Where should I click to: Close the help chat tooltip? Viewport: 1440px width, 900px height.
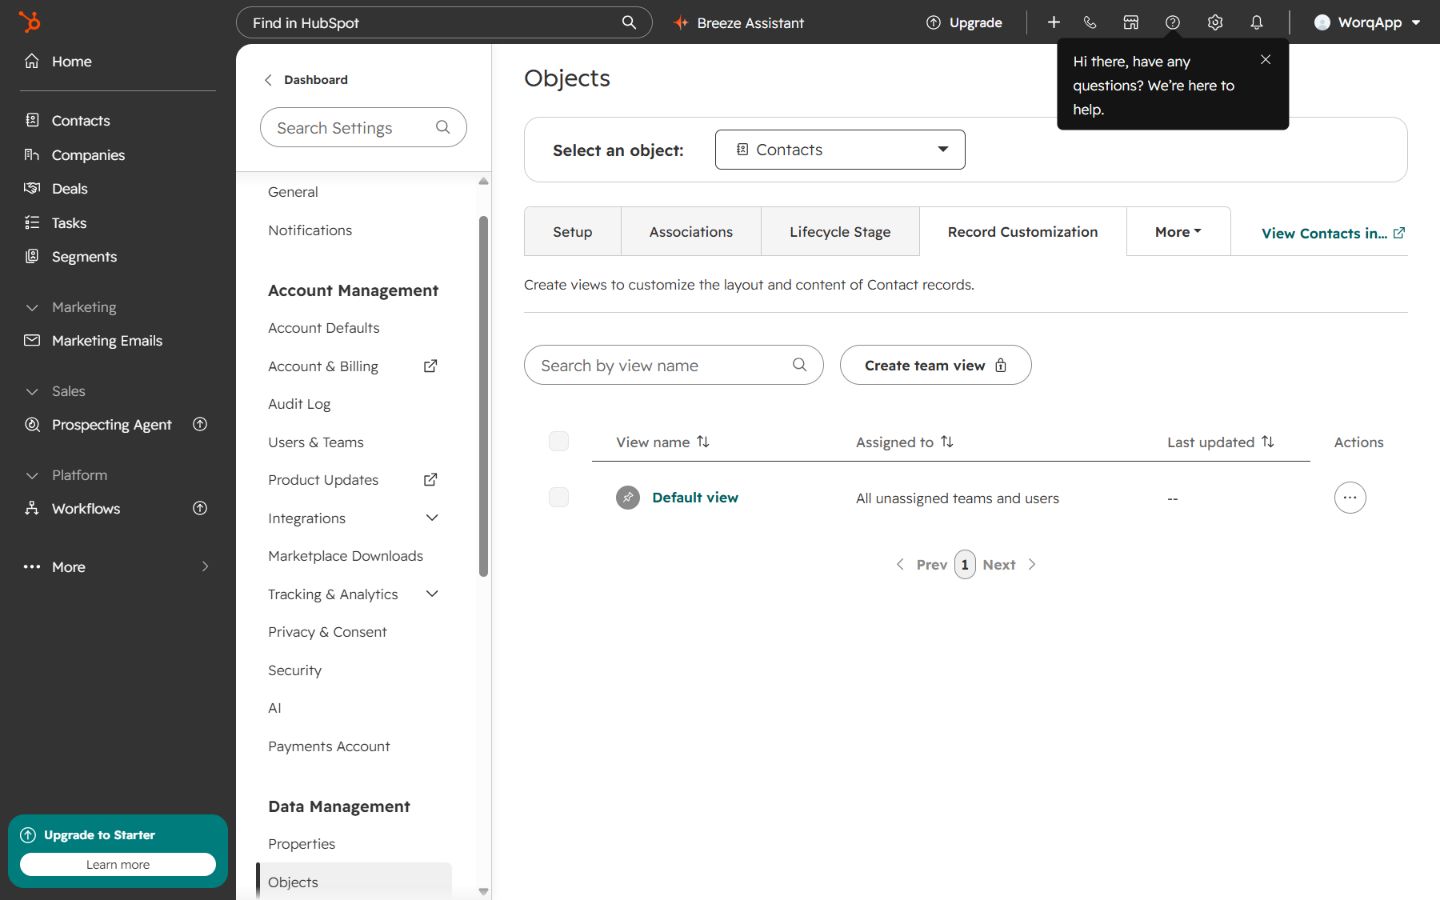(1266, 60)
